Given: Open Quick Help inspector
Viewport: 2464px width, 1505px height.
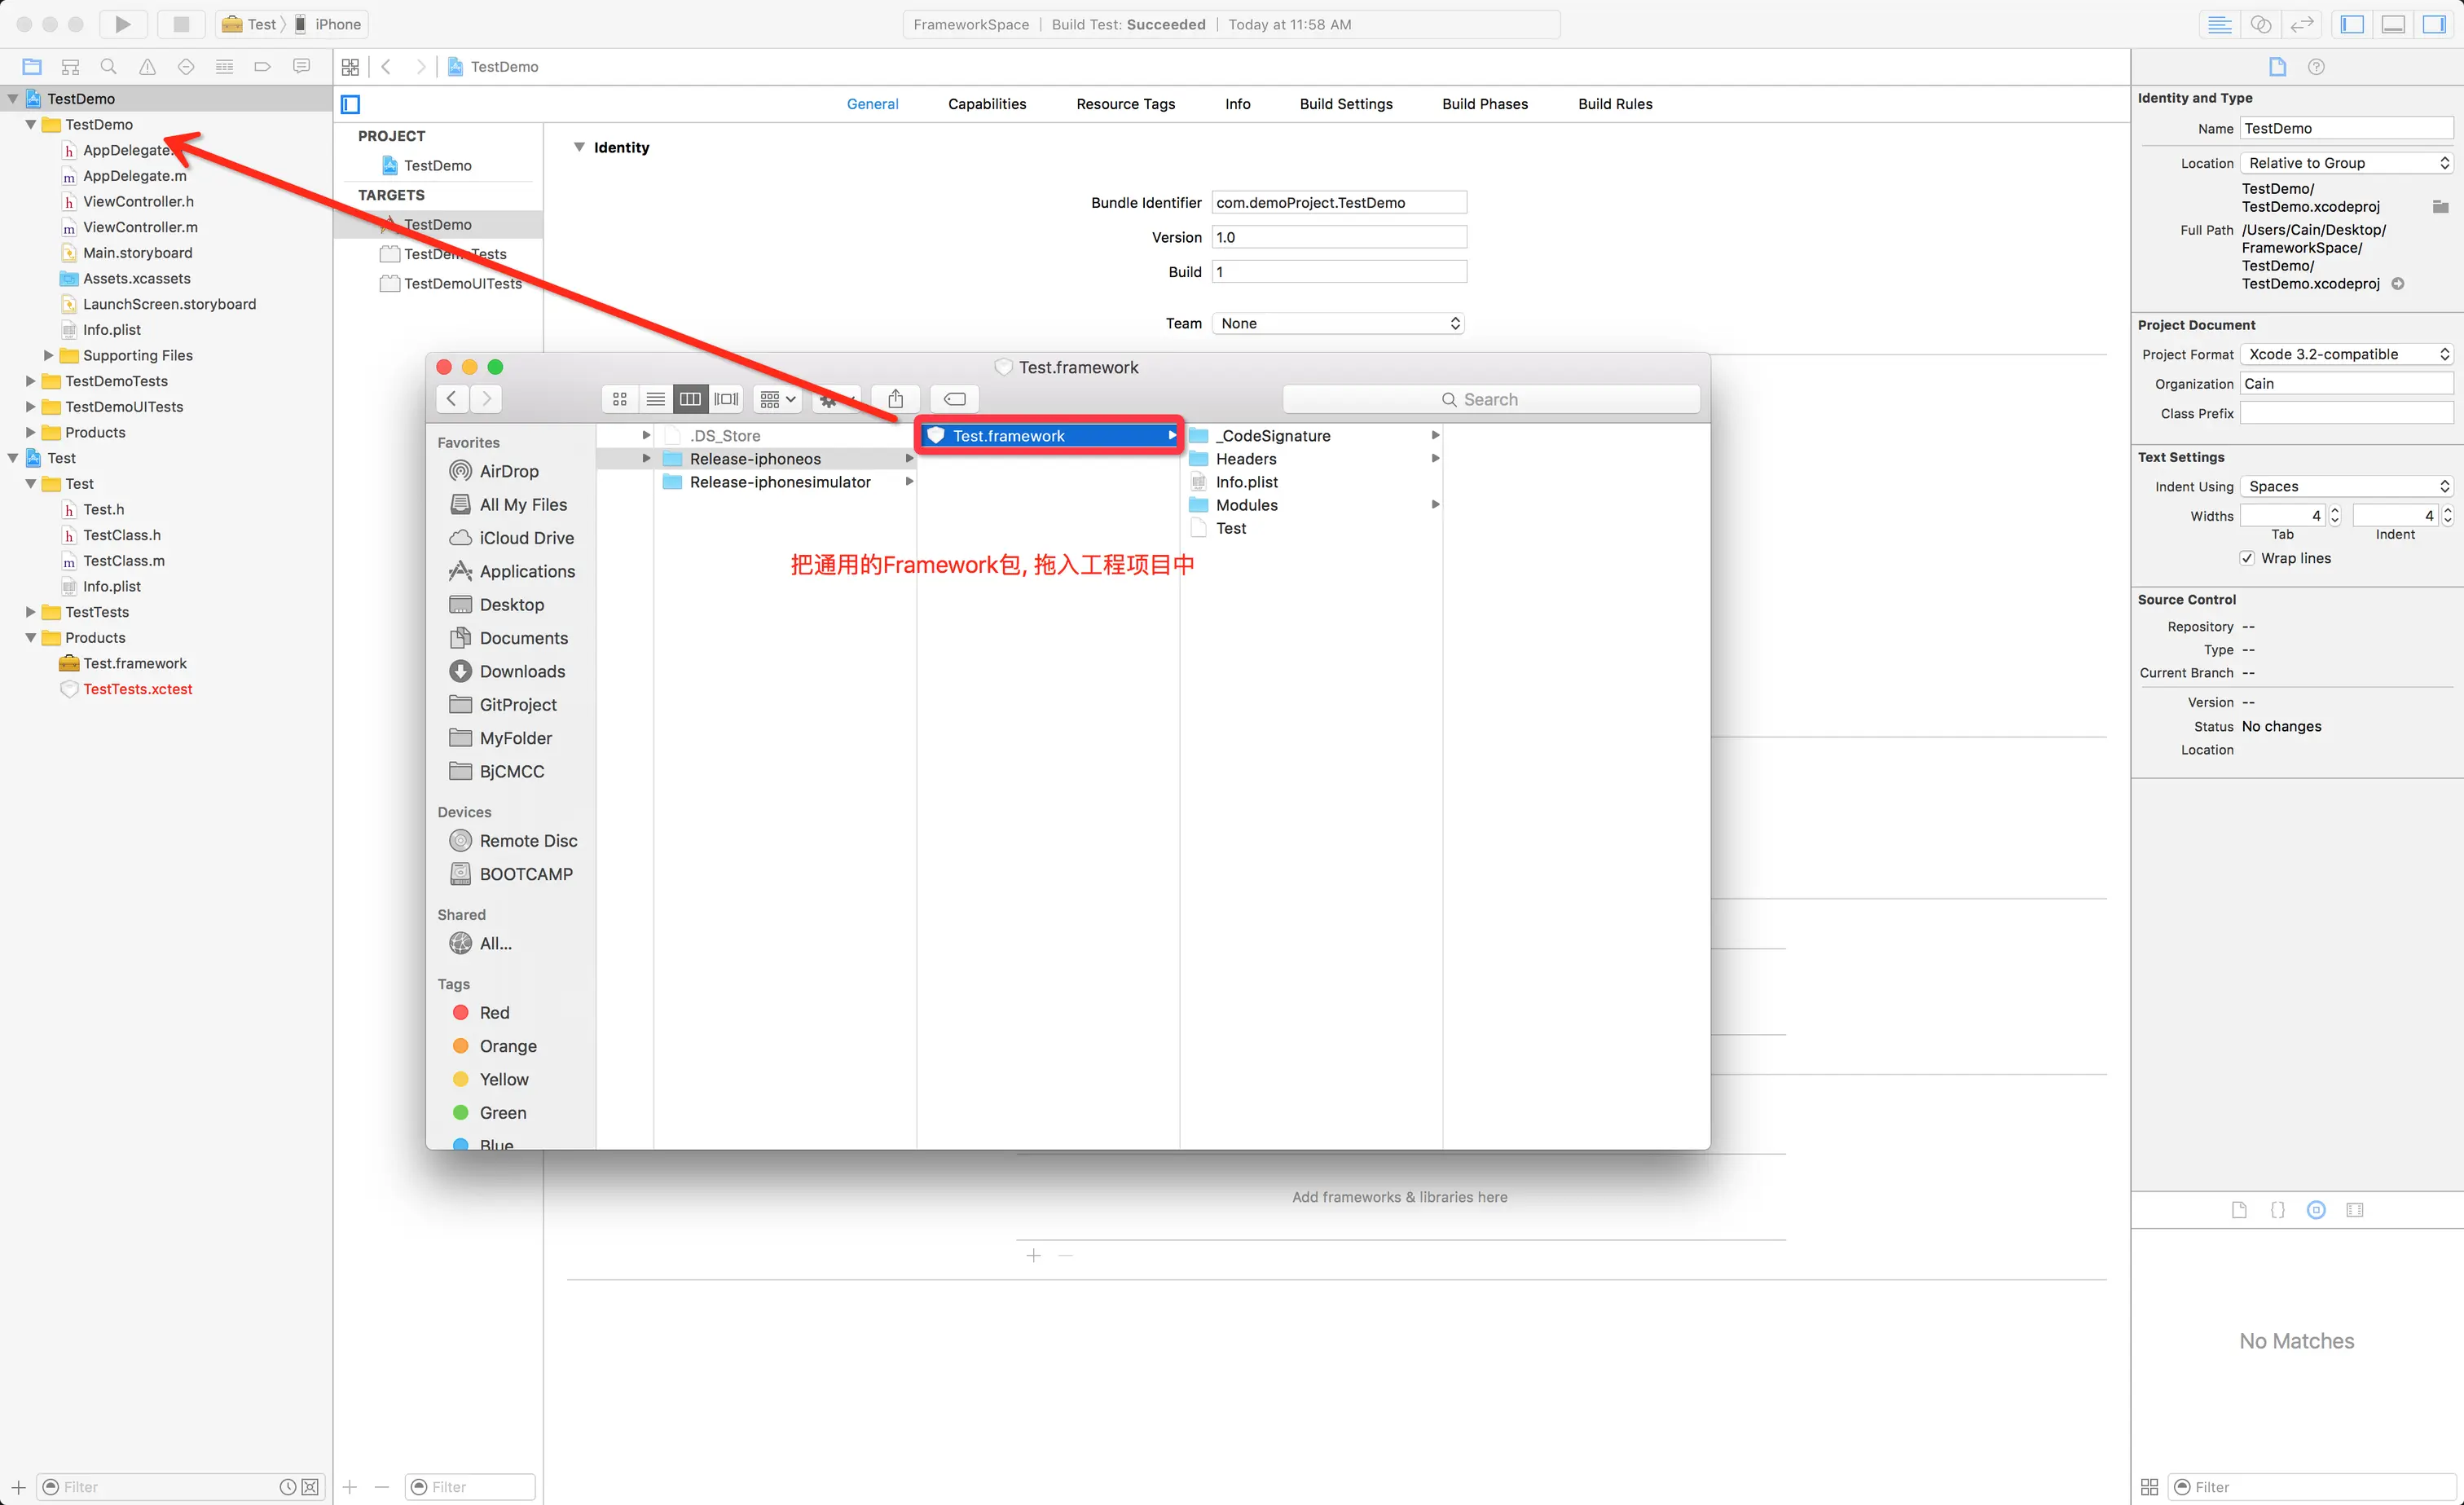Looking at the screenshot, I should pyautogui.click(x=2316, y=67).
